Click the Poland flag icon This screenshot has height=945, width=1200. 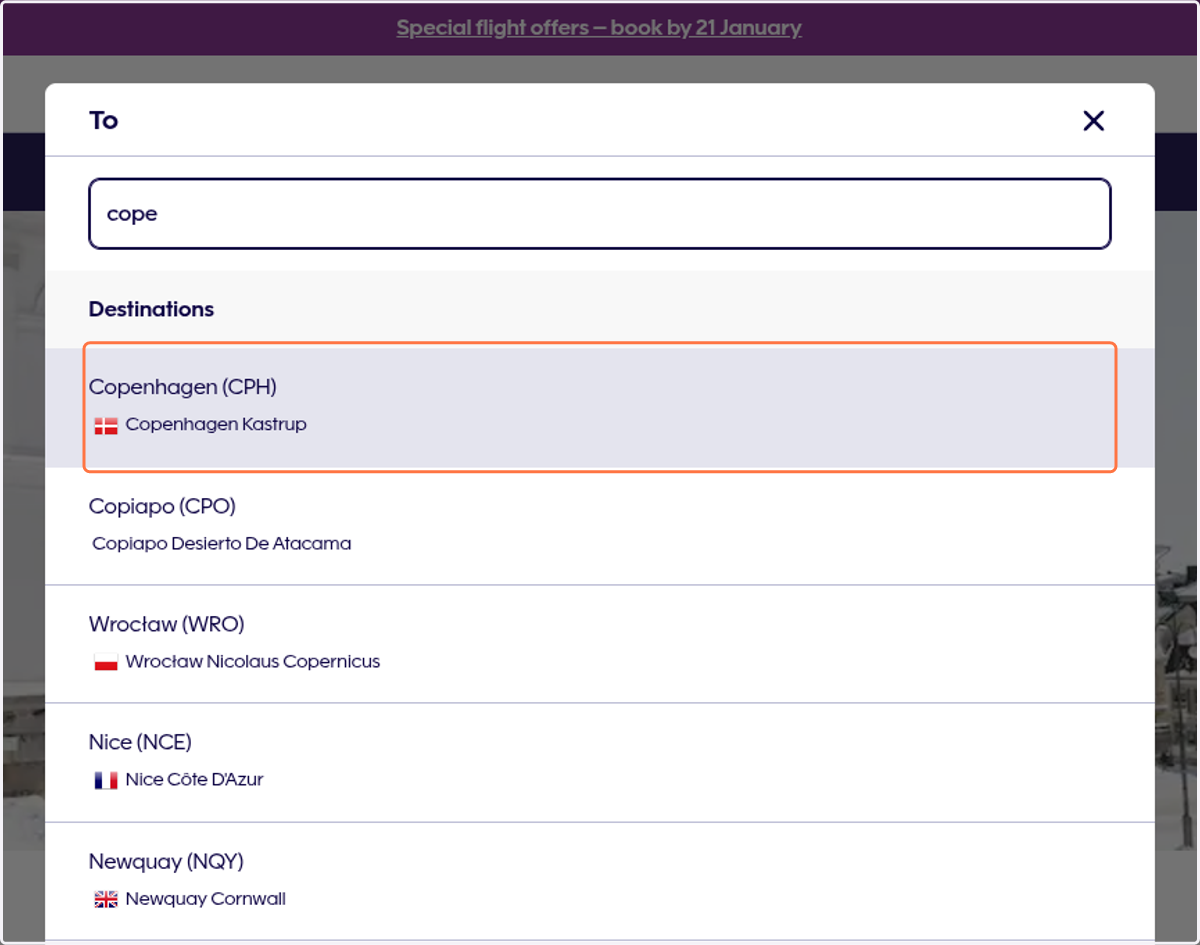coord(106,662)
